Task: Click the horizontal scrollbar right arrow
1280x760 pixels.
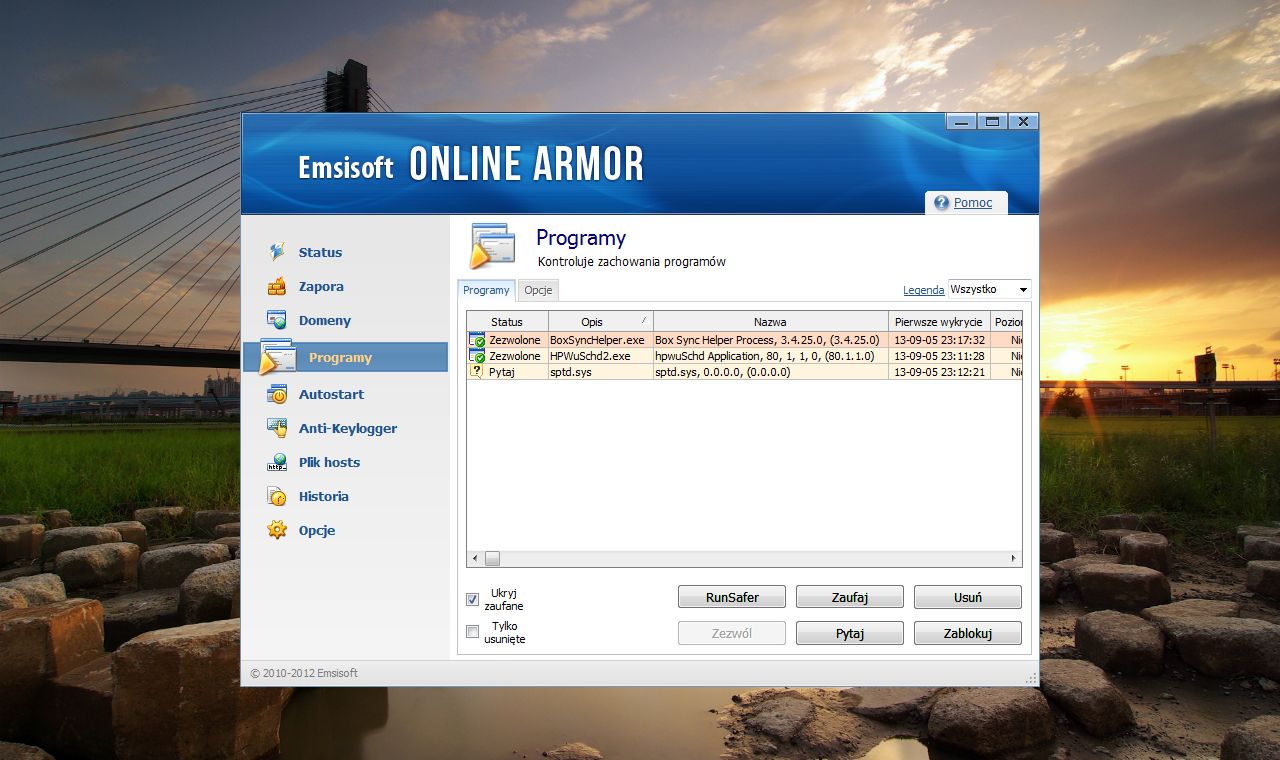Action: tap(1013, 559)
